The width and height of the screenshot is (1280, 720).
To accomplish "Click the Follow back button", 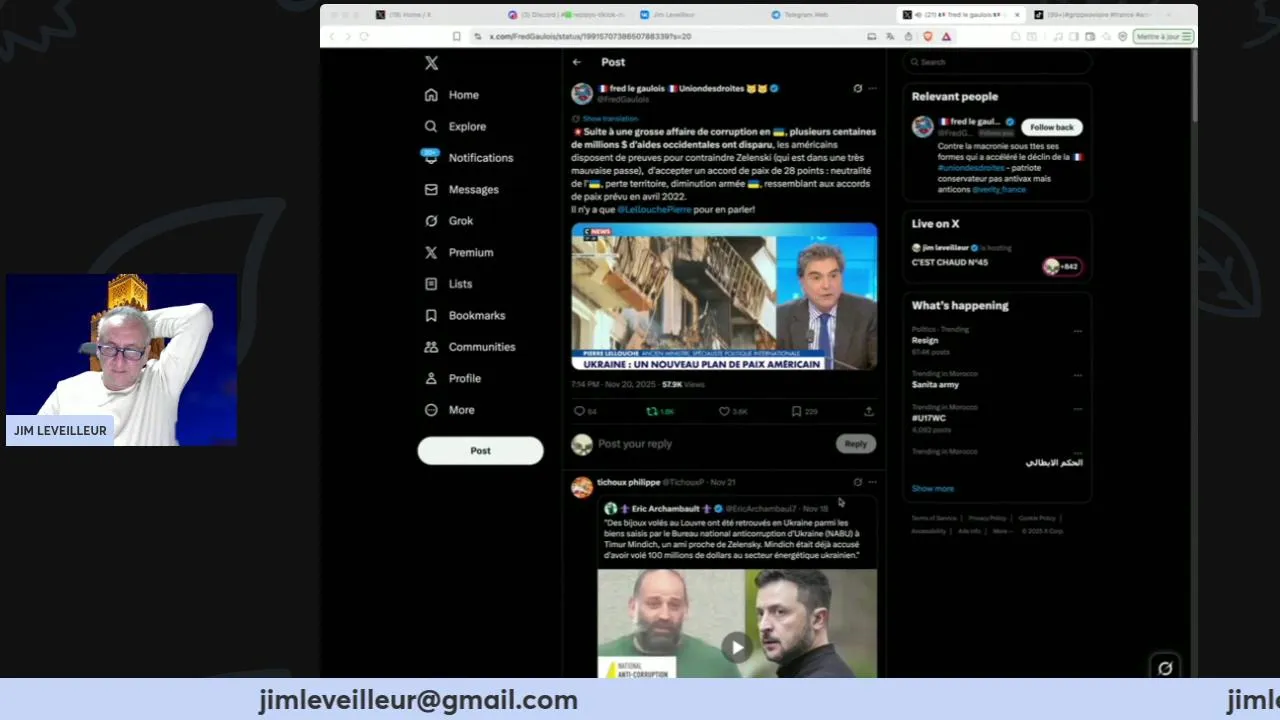I will click(x=1052, y=127).
